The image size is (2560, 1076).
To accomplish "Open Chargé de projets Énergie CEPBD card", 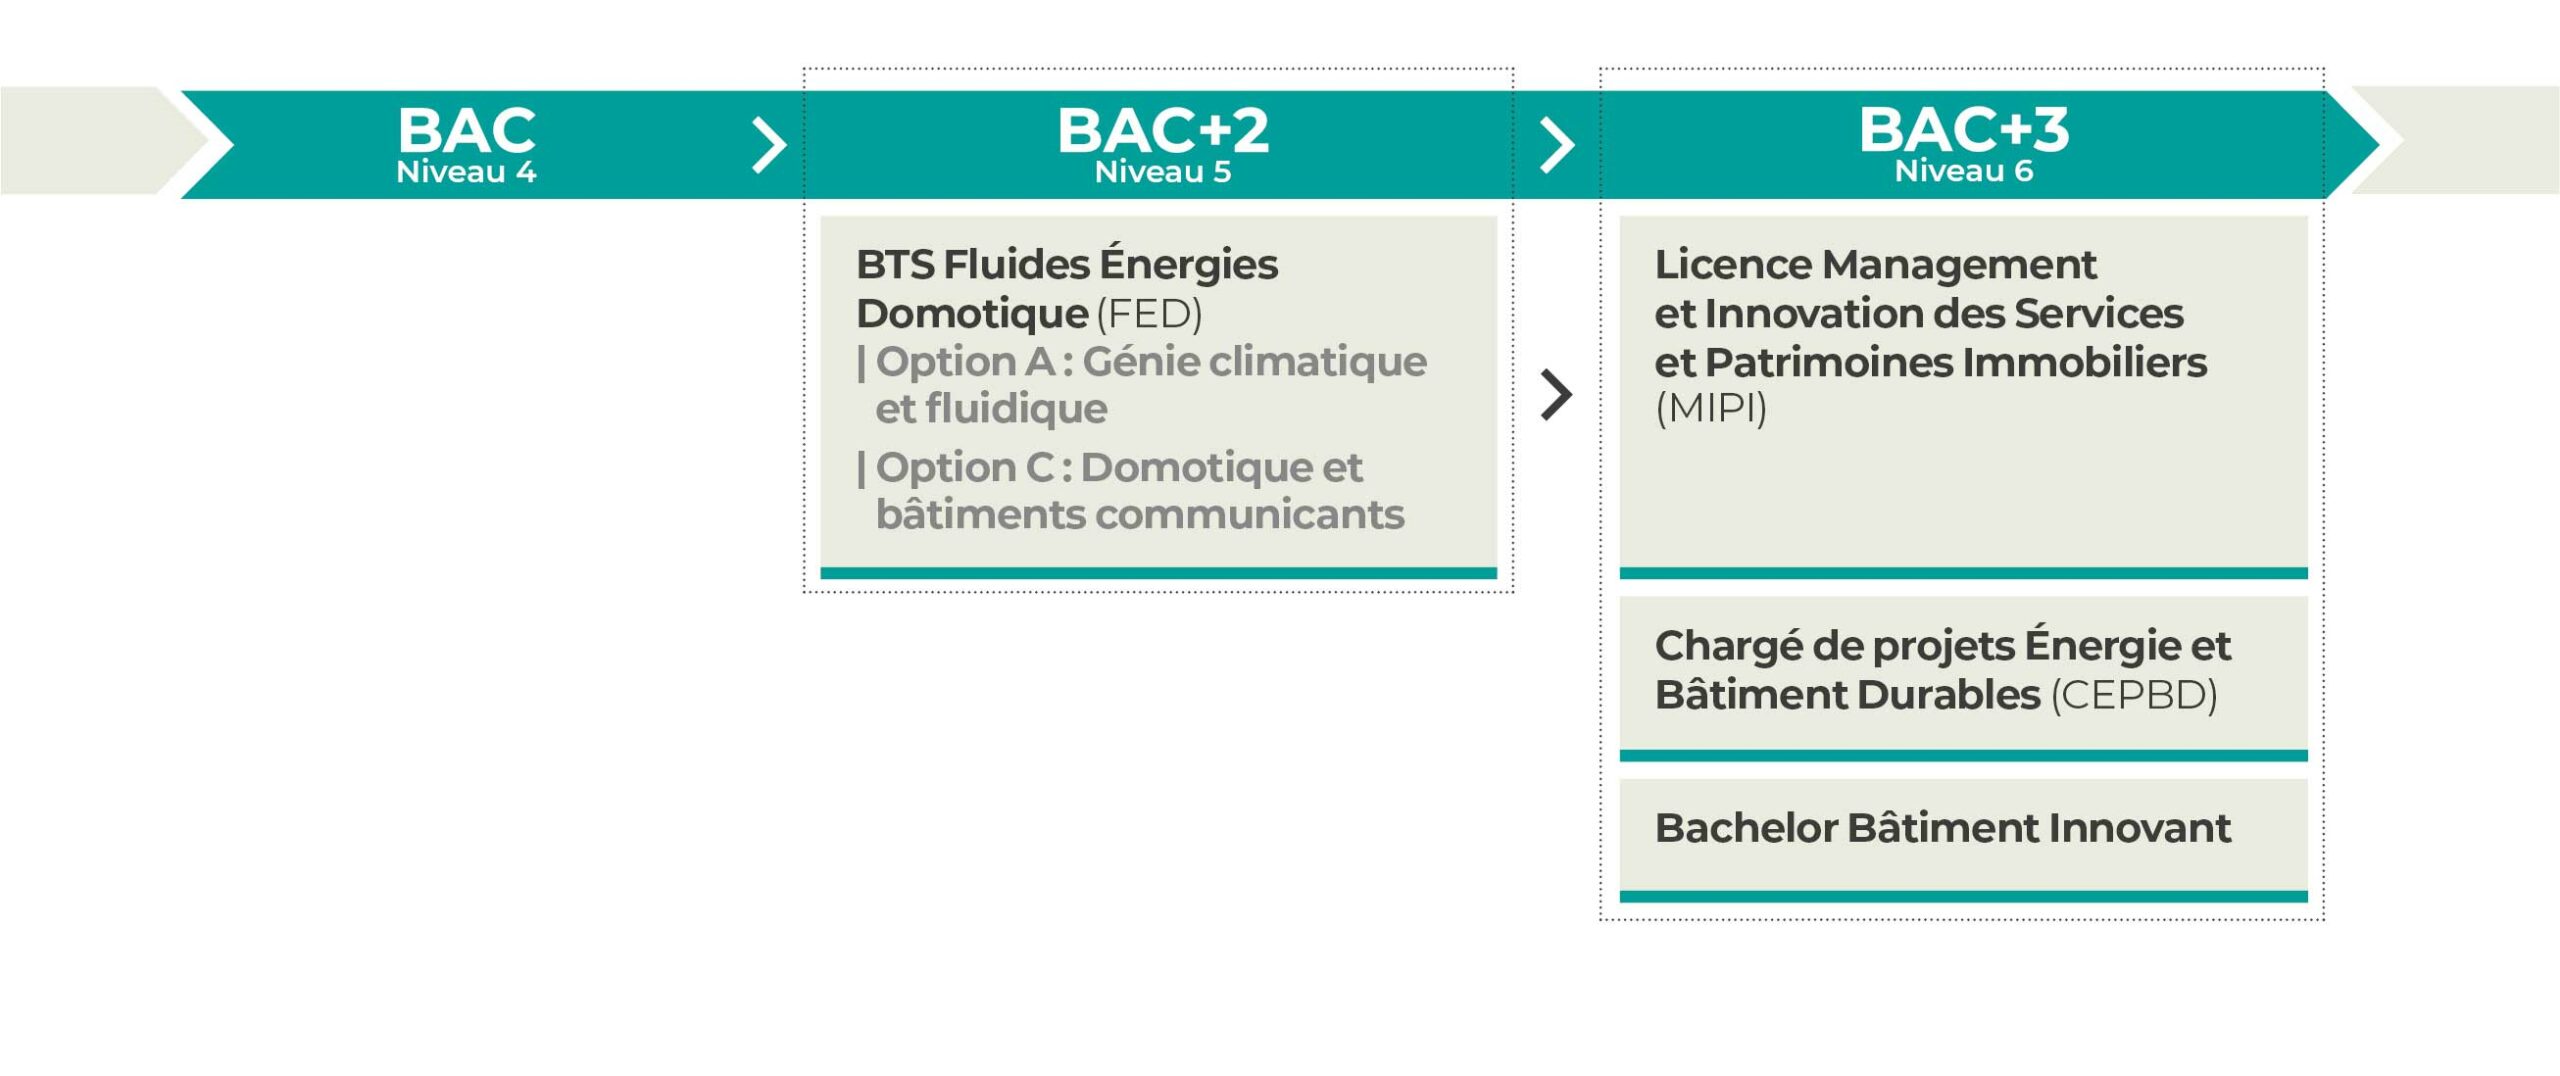I will 1963,679.
